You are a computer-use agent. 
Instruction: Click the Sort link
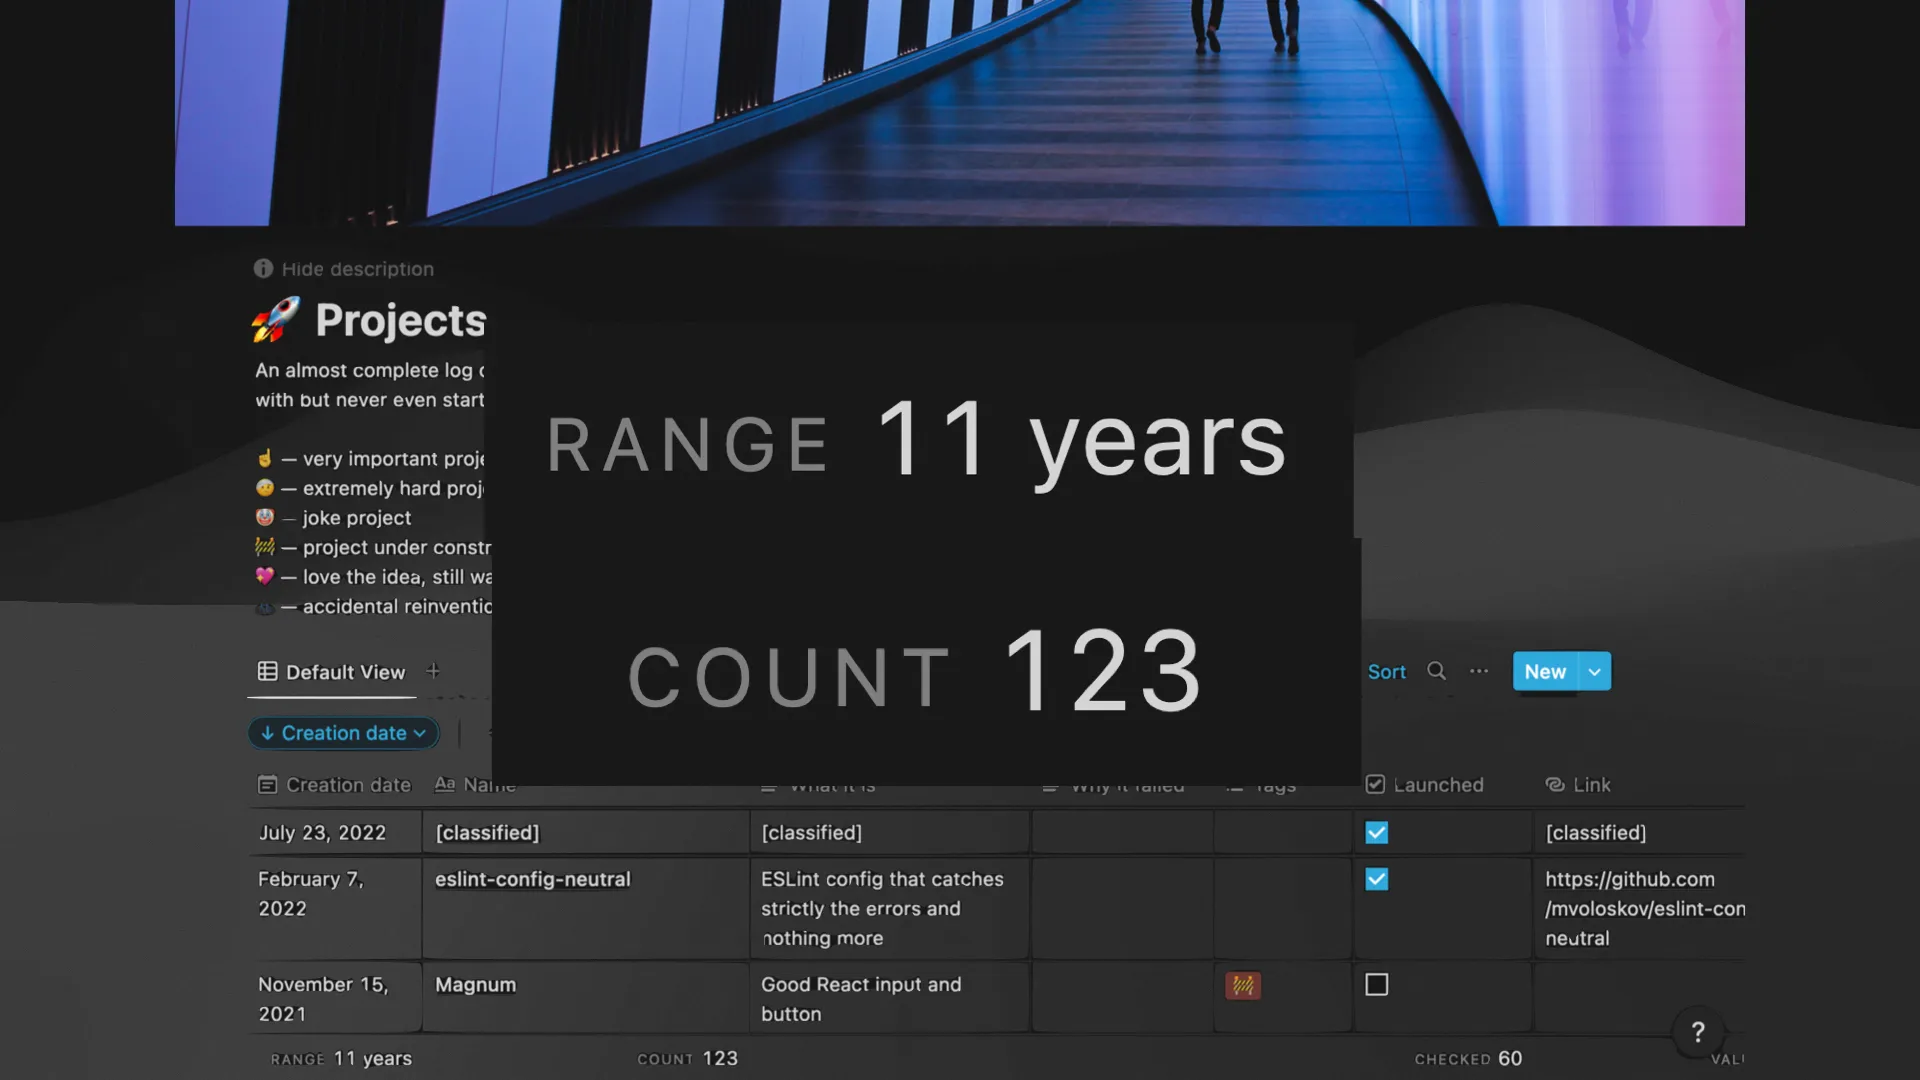(1386, 672)
